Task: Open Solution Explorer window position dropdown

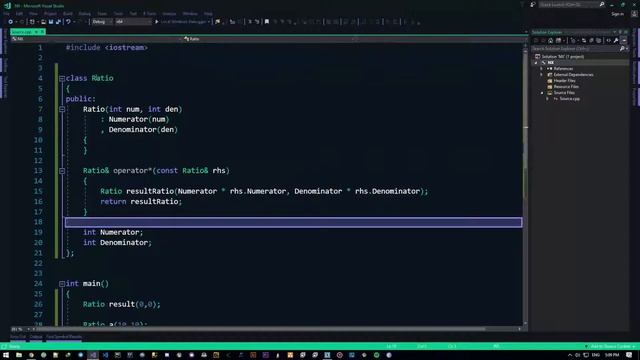Action: [x=615, y=32]
